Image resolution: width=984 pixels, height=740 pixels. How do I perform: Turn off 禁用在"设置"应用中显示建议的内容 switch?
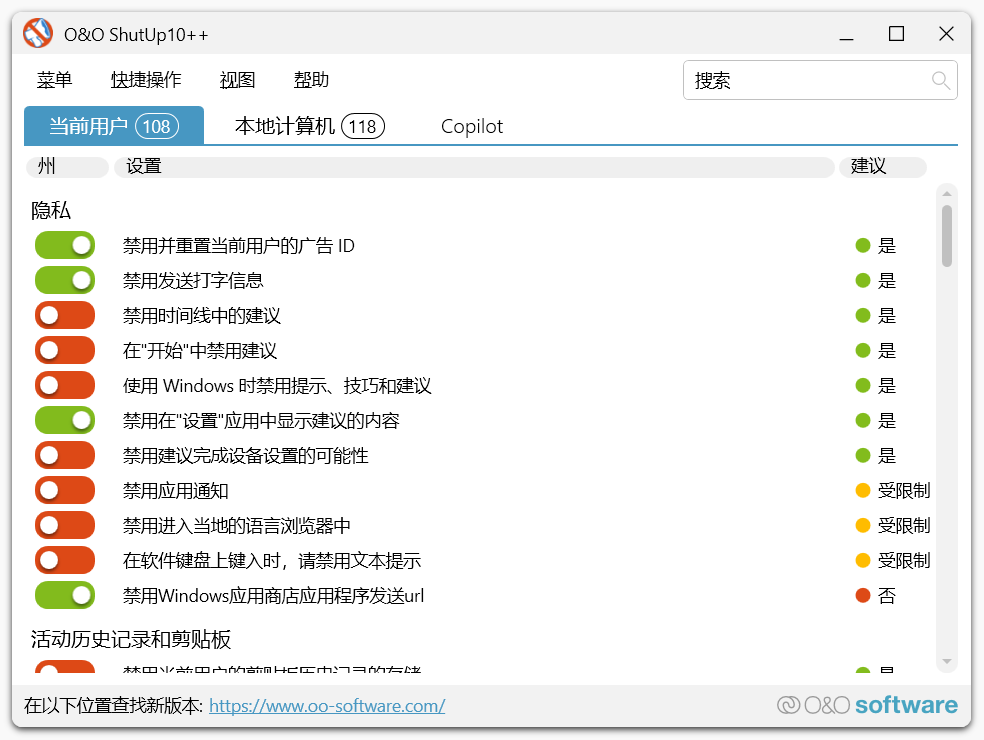pos(65,421)
